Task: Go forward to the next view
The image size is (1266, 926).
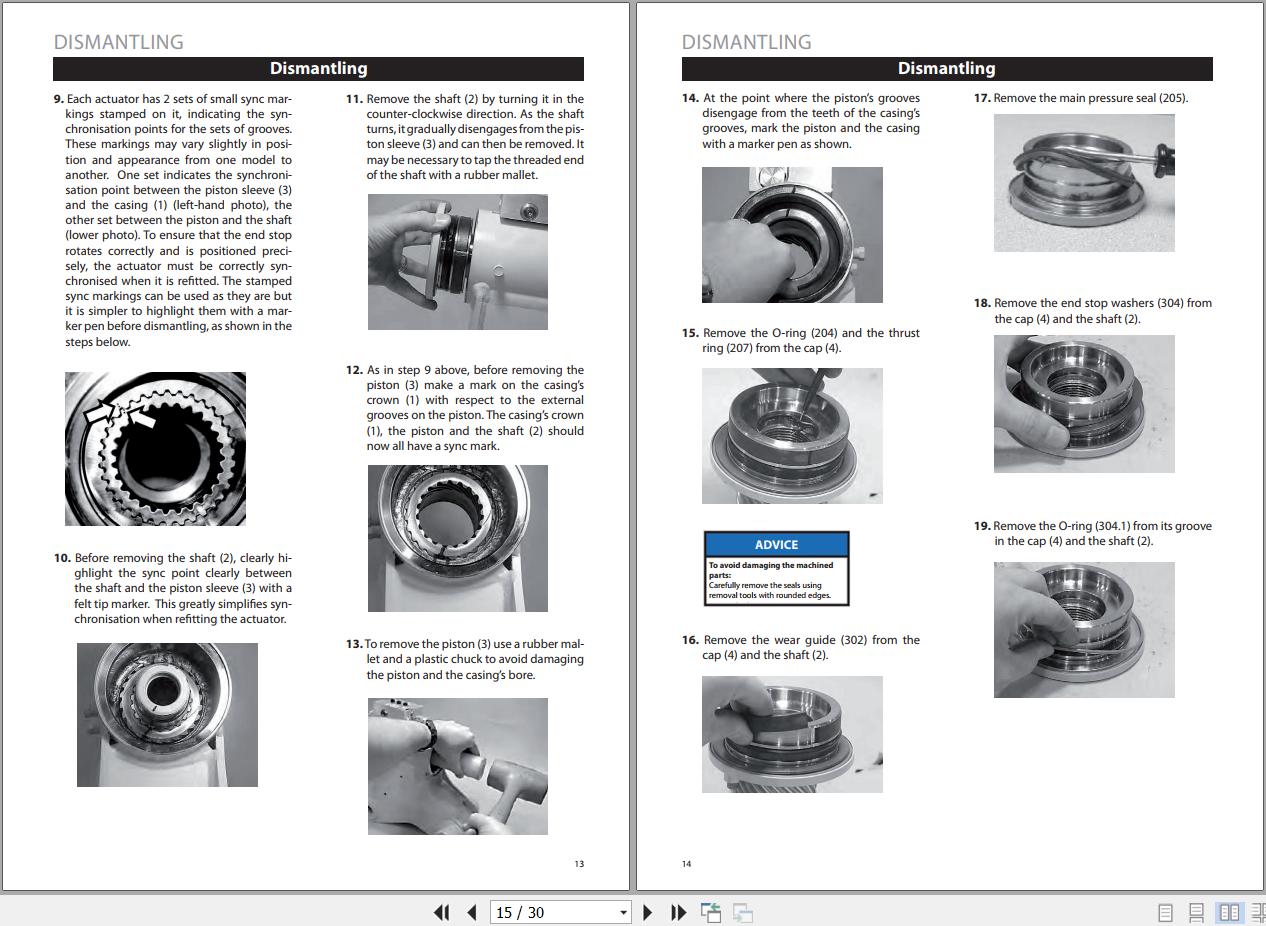Action: 743,912
